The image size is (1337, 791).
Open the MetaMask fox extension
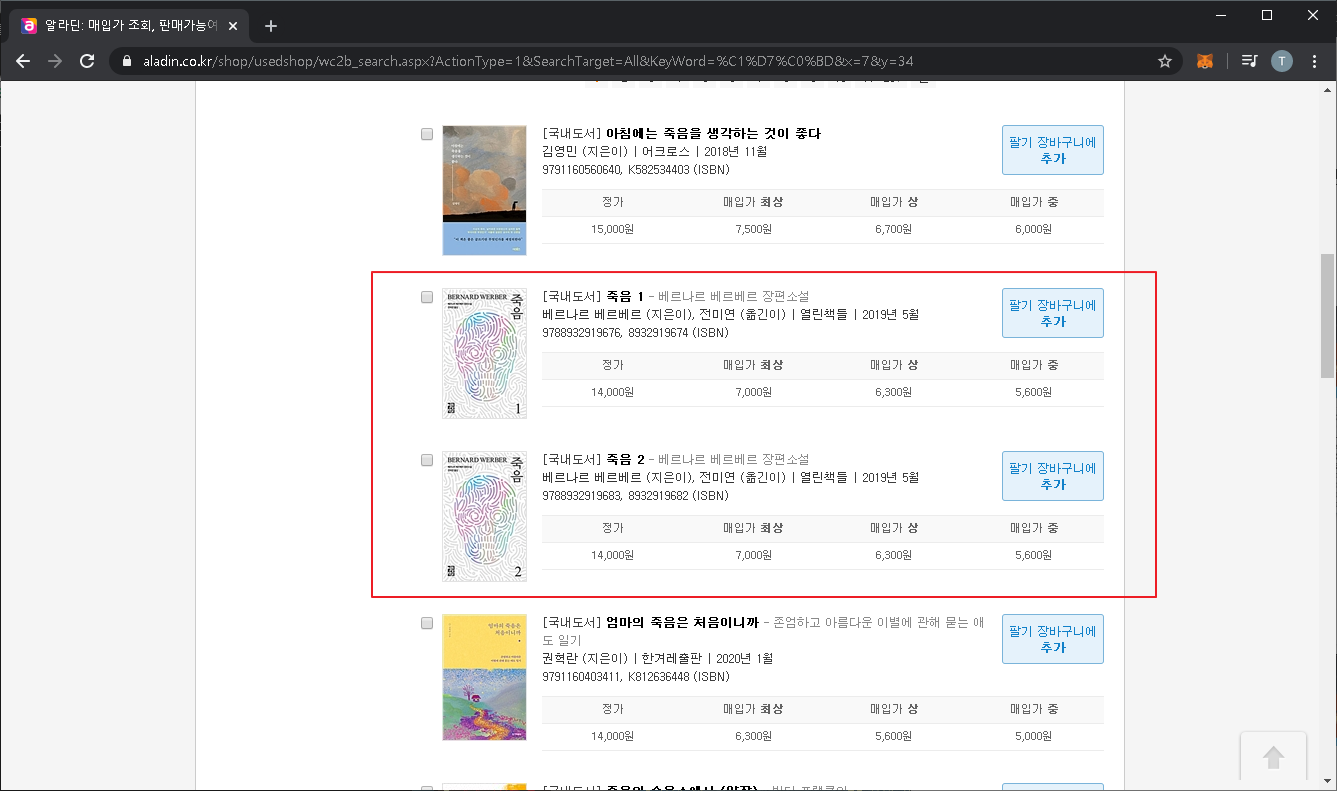pos(1206,61)
